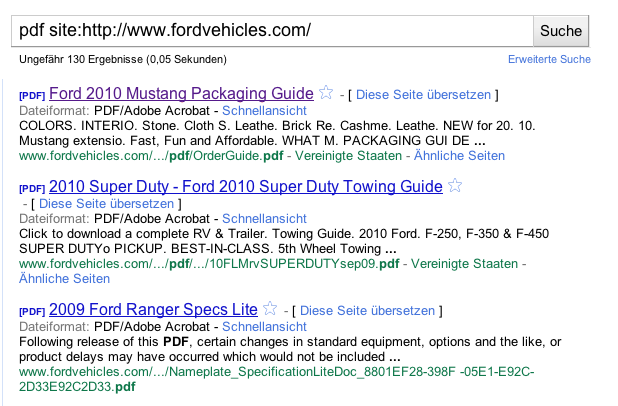Click the 'Following release of this PDF' snippet
The image size is (618, 406).
290,349
